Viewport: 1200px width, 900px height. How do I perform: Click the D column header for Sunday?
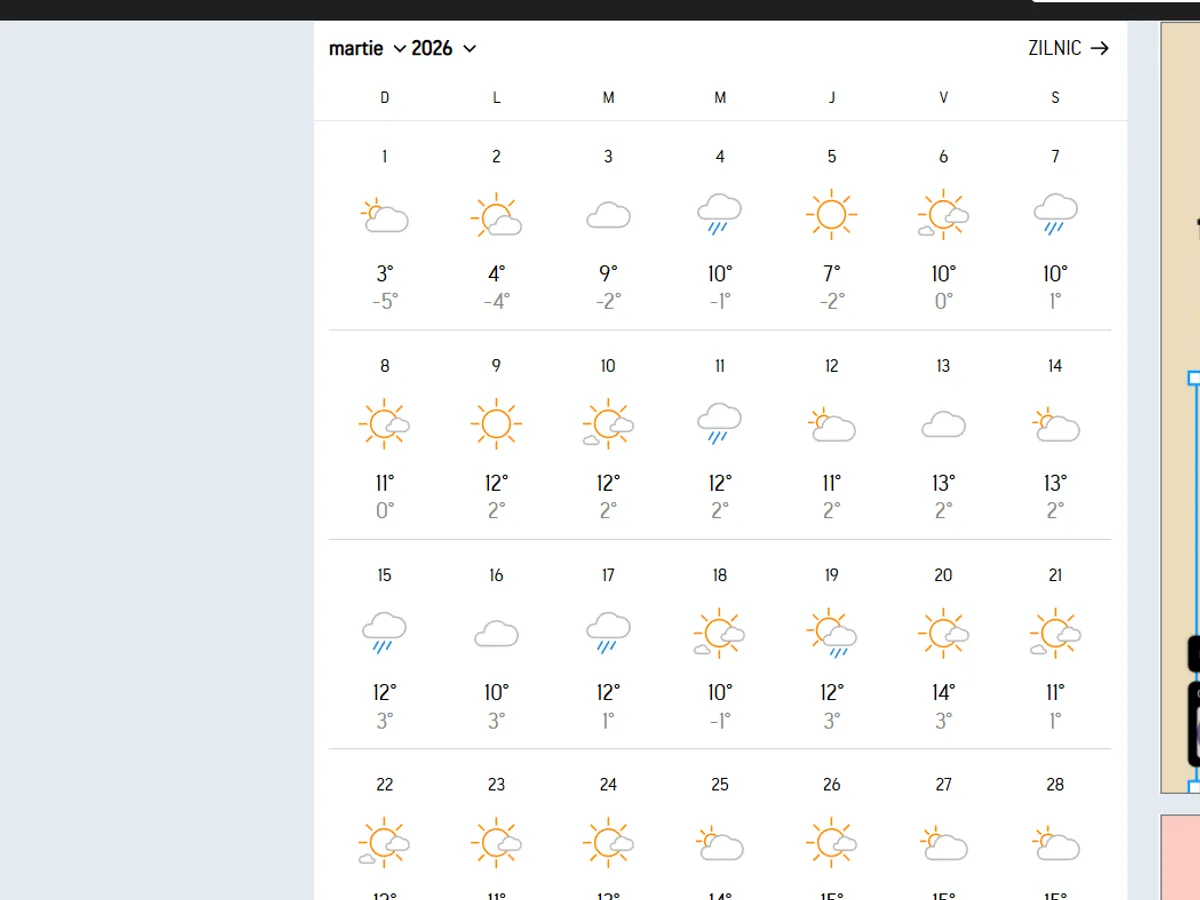point(384,97)
